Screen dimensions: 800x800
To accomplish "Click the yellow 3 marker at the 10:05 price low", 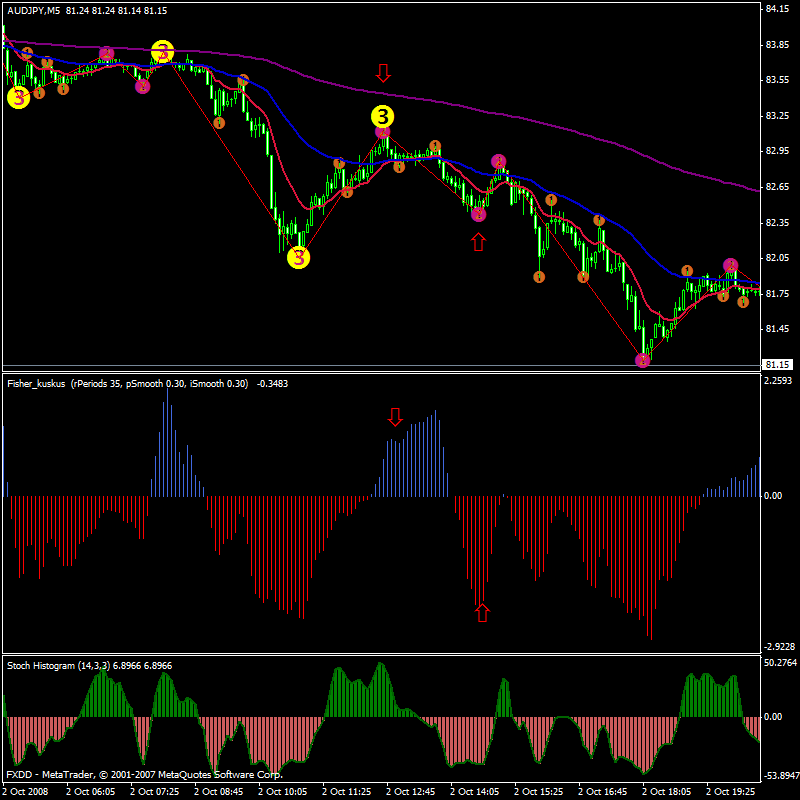I will [x=298, y=258].
